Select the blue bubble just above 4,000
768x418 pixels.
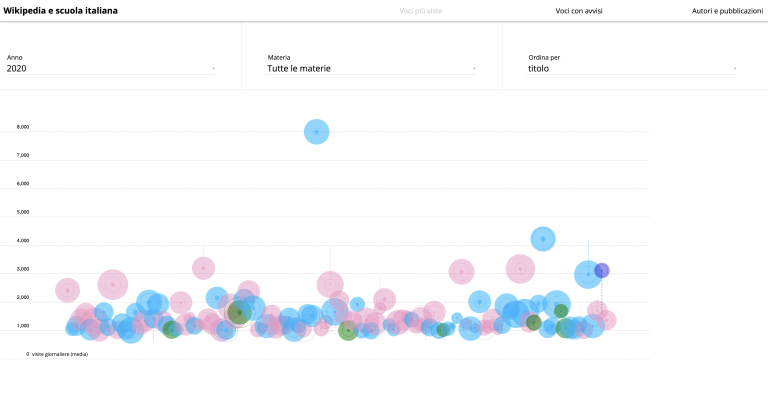coord(543,239)
